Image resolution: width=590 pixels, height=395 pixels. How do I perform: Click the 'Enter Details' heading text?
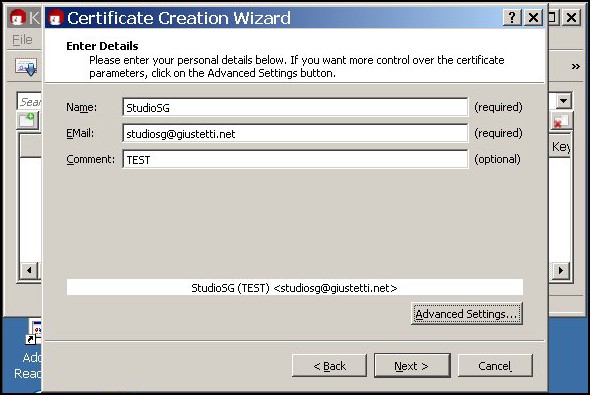[102, 46]
